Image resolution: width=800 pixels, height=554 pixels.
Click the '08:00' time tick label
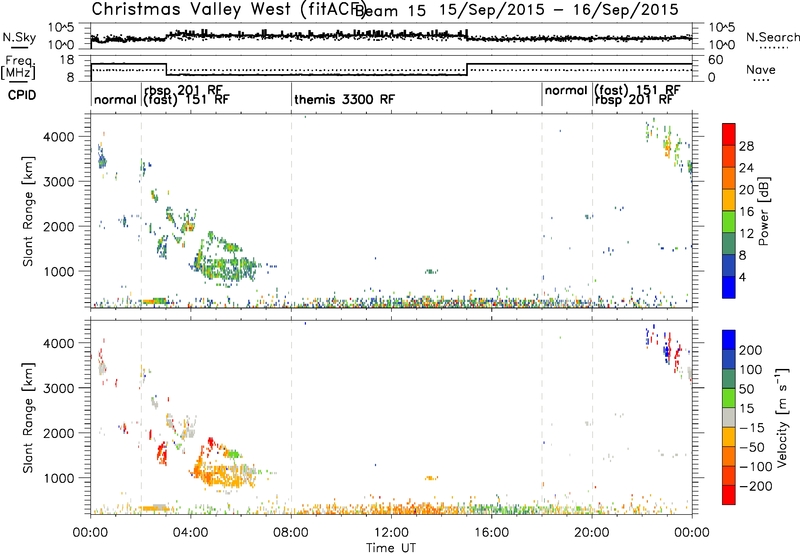pos(291,533)
